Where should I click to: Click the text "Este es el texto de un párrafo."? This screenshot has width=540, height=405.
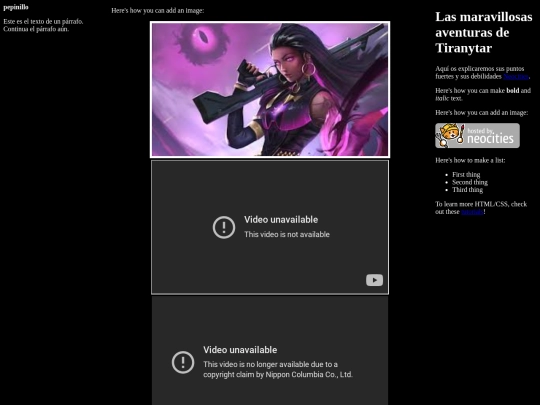click(x=43, y=21)
